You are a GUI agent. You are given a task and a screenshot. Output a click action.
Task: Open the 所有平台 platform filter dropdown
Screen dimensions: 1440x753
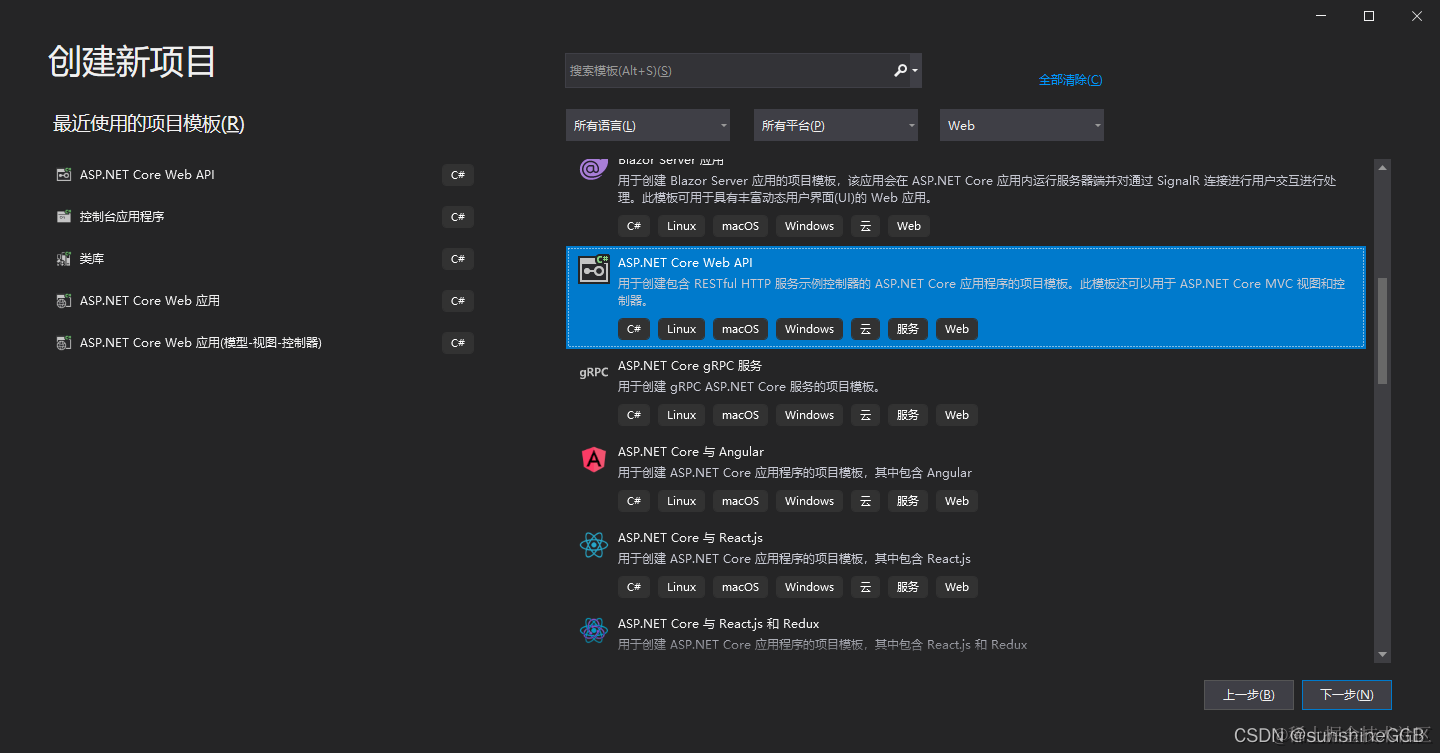coord(836,125)
